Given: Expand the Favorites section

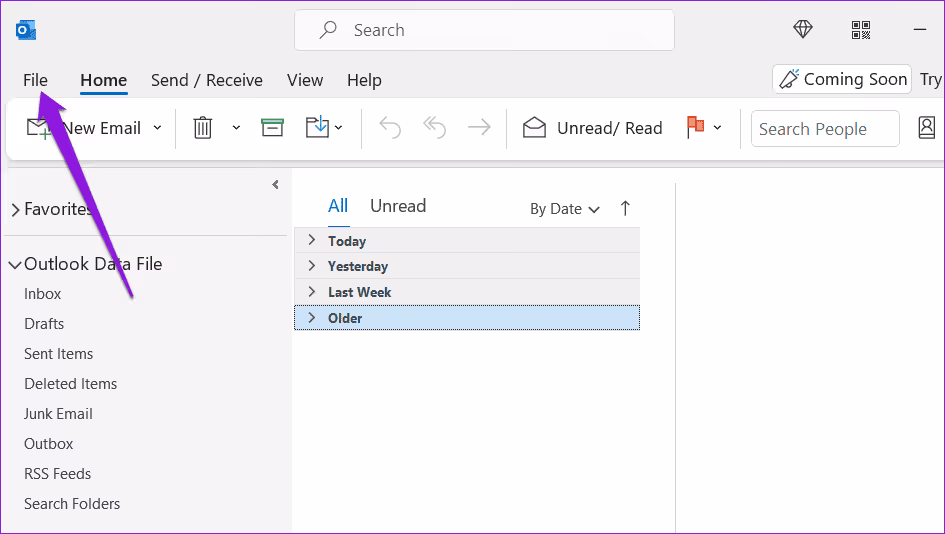Looking at the screenshot, I should pos(16,210).
